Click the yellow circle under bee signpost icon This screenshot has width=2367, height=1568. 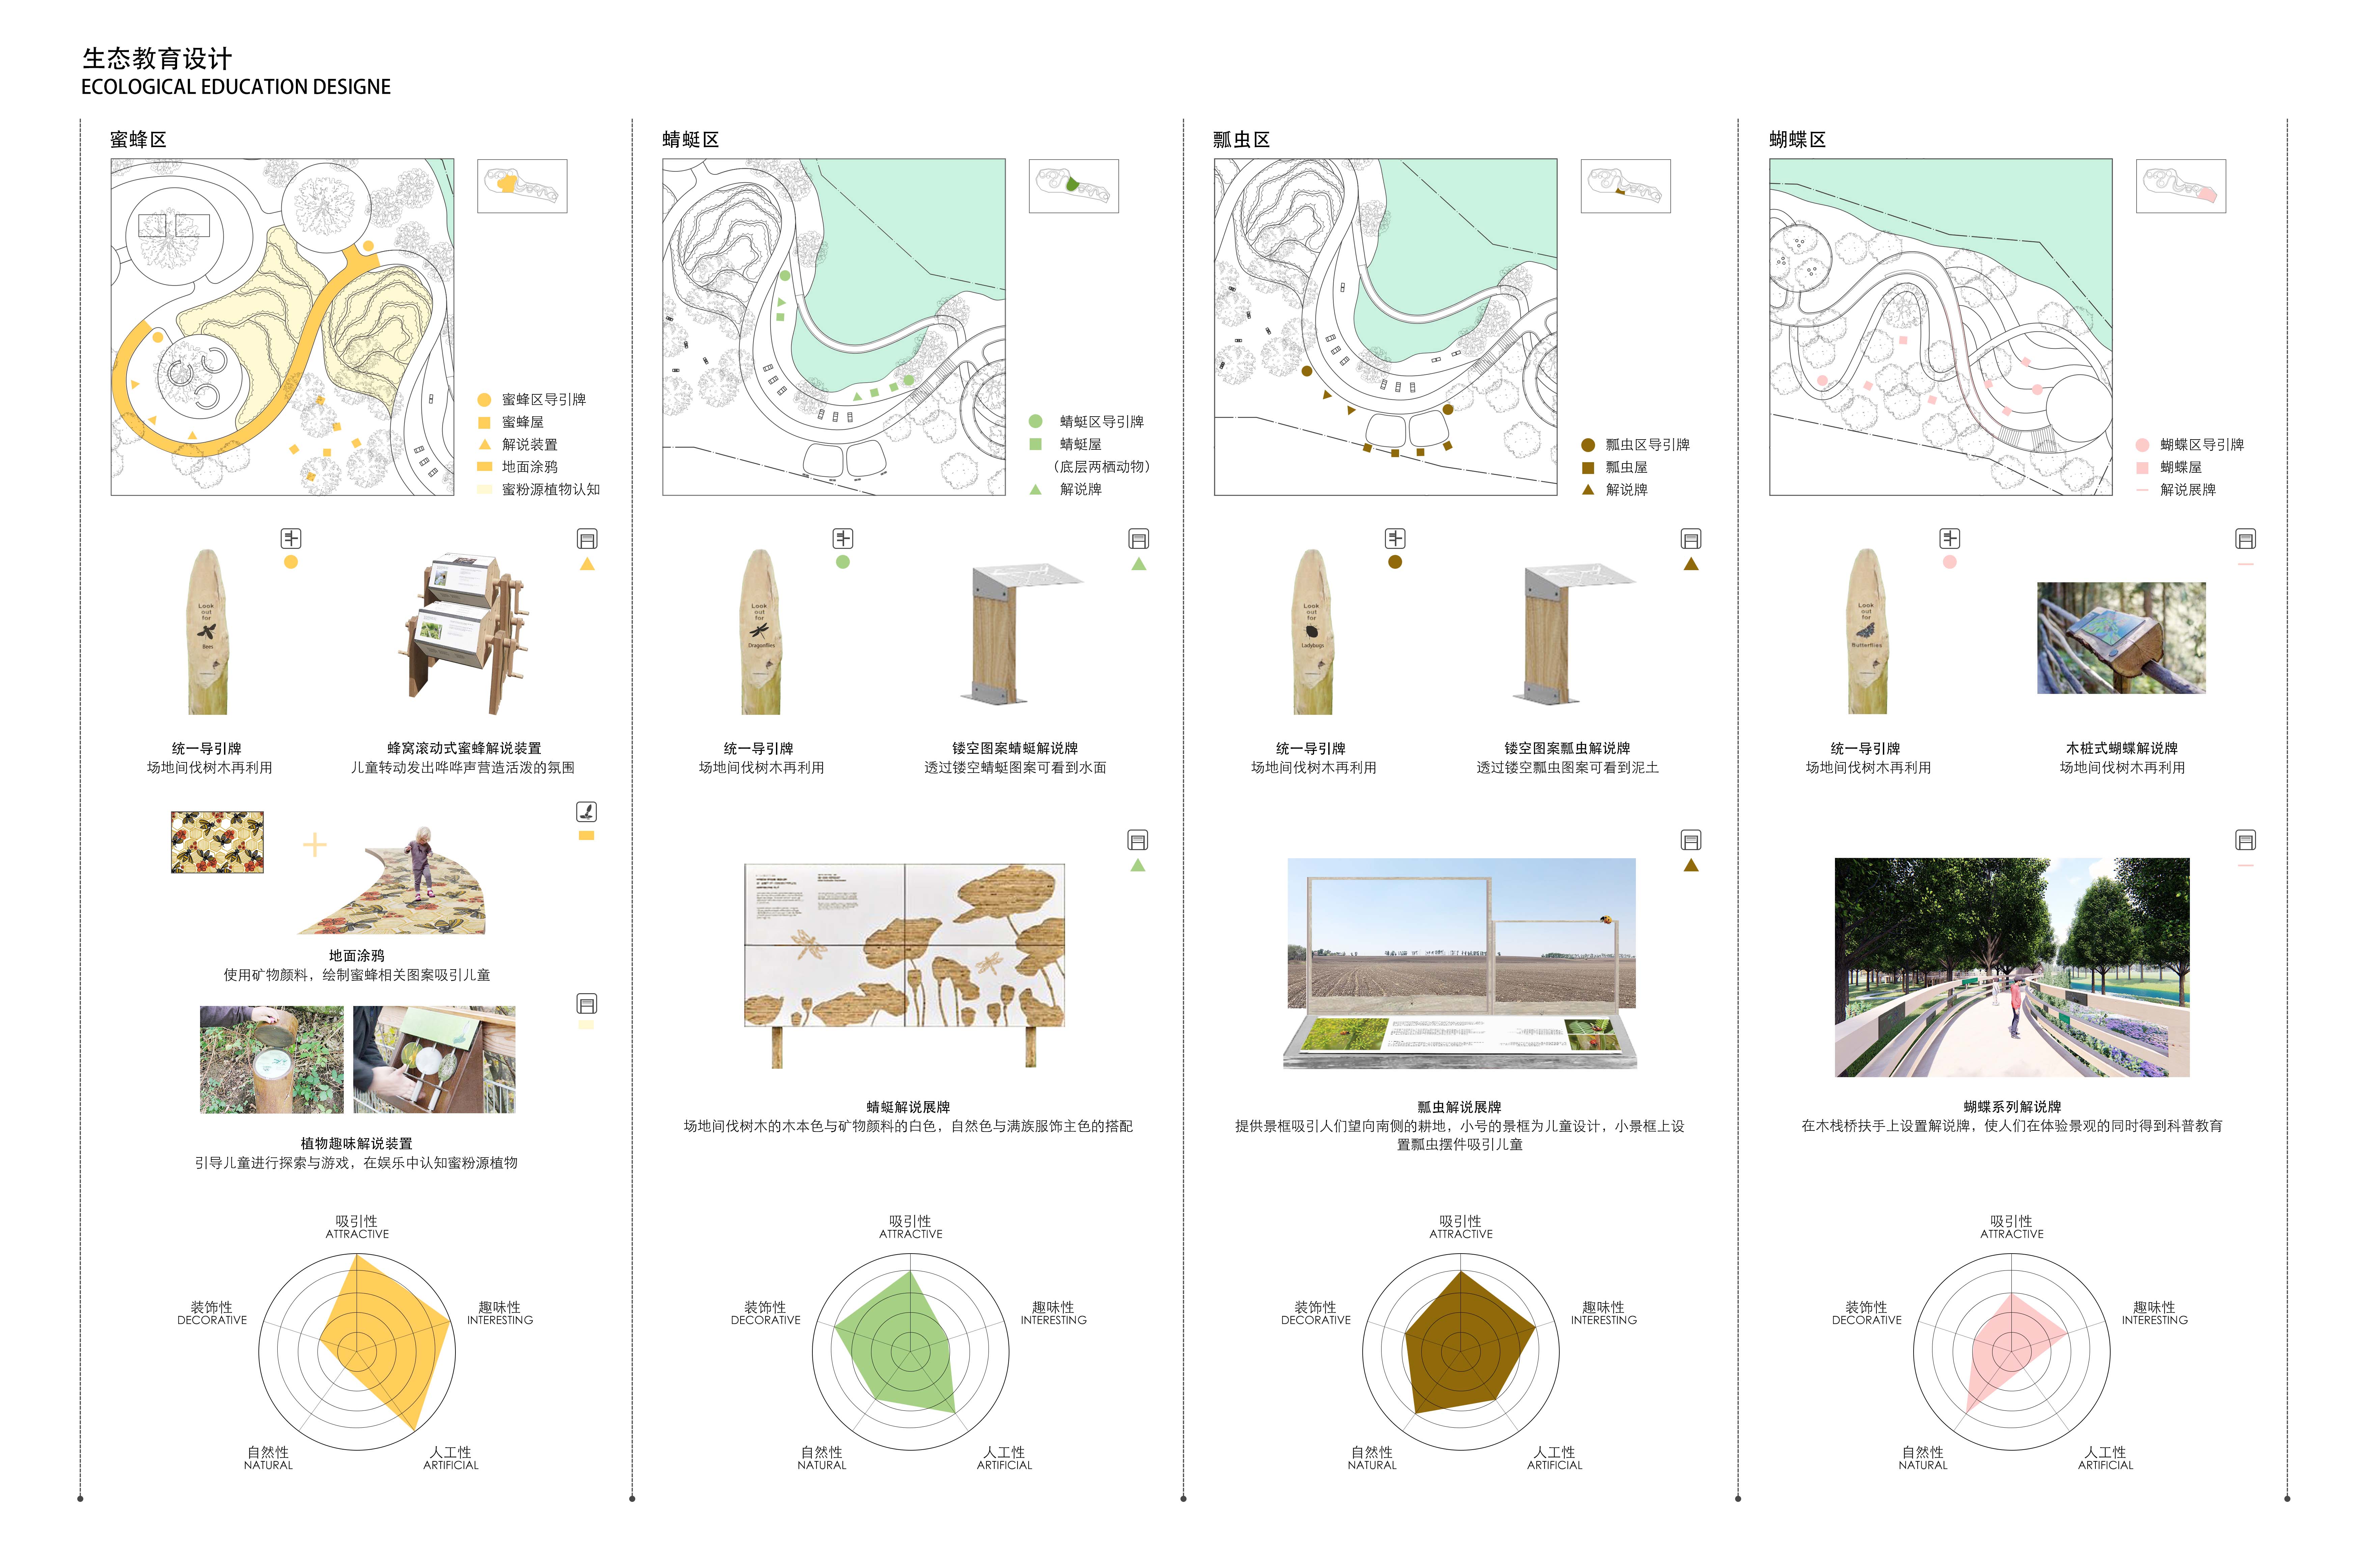pyautogui.click(x=291, y=562)
